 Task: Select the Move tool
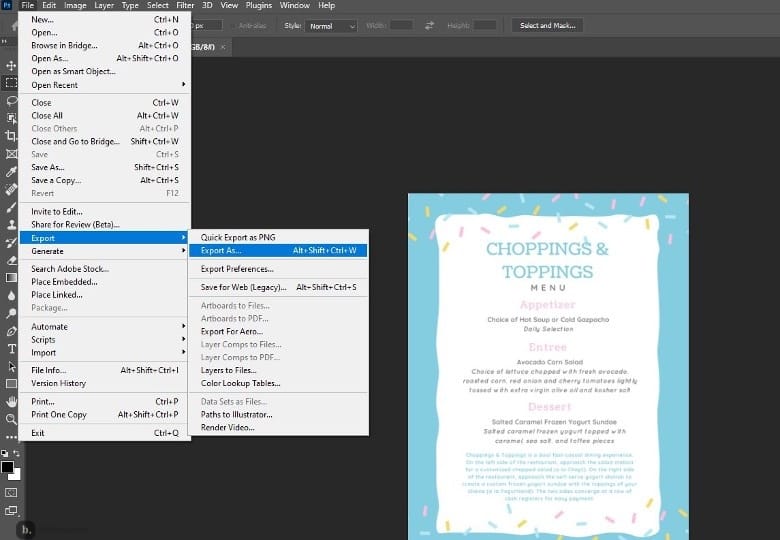11,66
